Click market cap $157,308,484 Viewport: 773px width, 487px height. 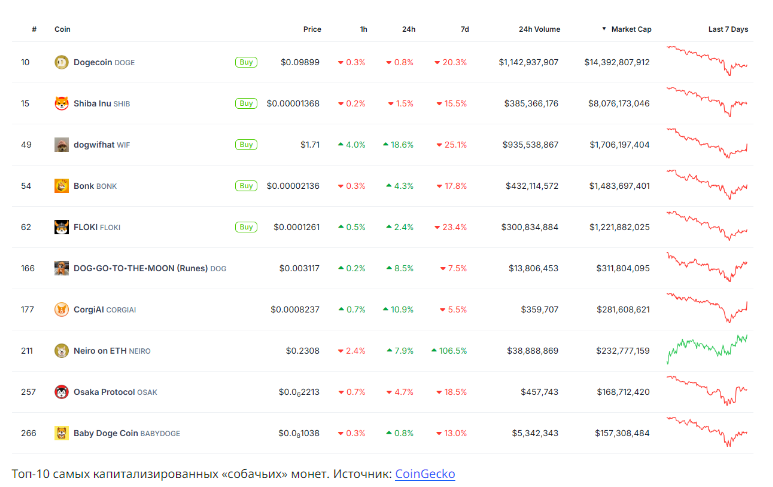(x=622, y=433)
